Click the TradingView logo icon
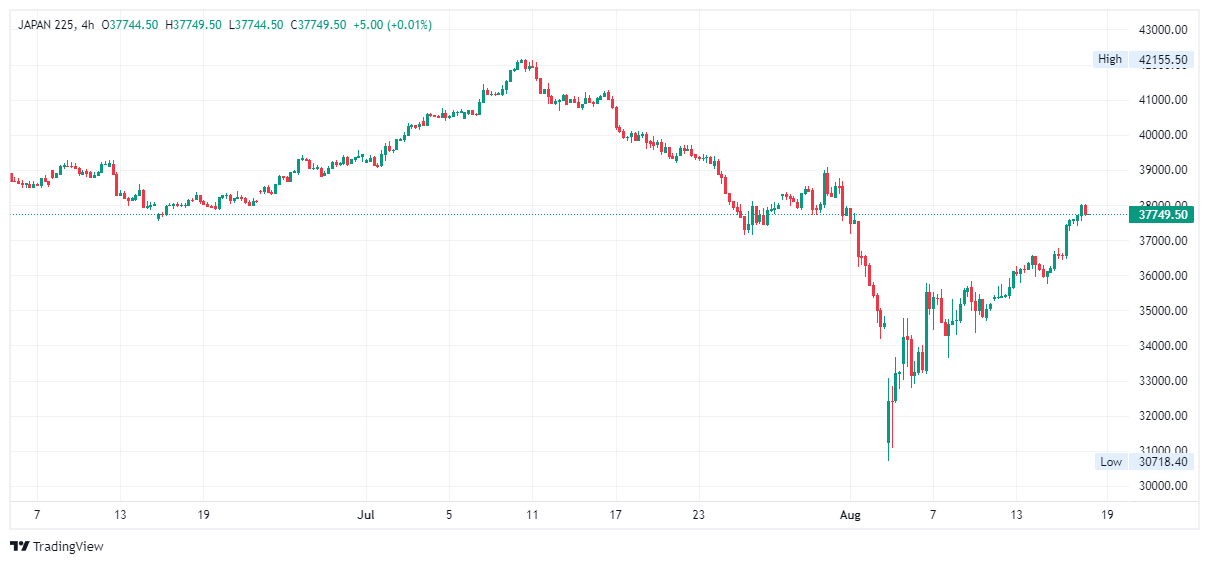Viewport: 1209px width, 564px height. click(20, 546)
